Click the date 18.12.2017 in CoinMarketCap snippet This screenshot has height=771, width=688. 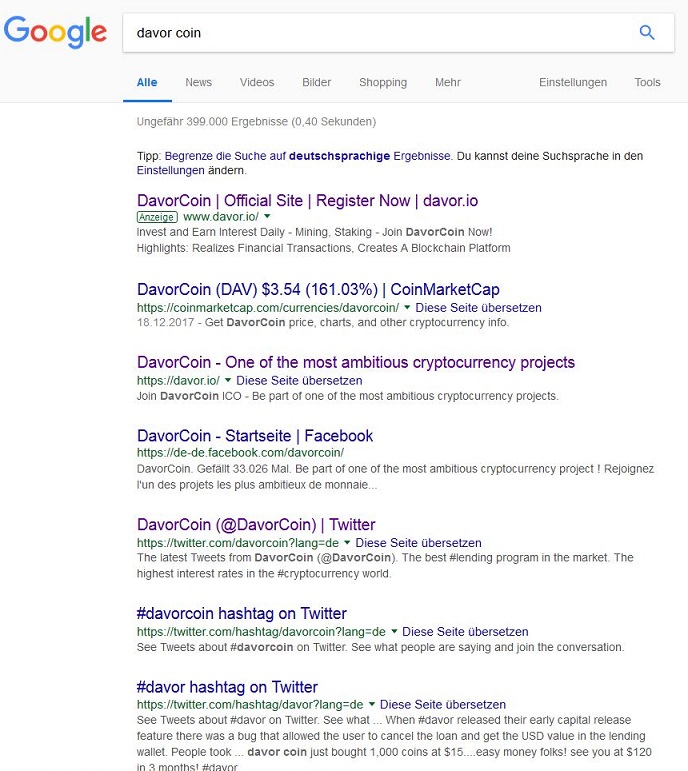point(165,323)
